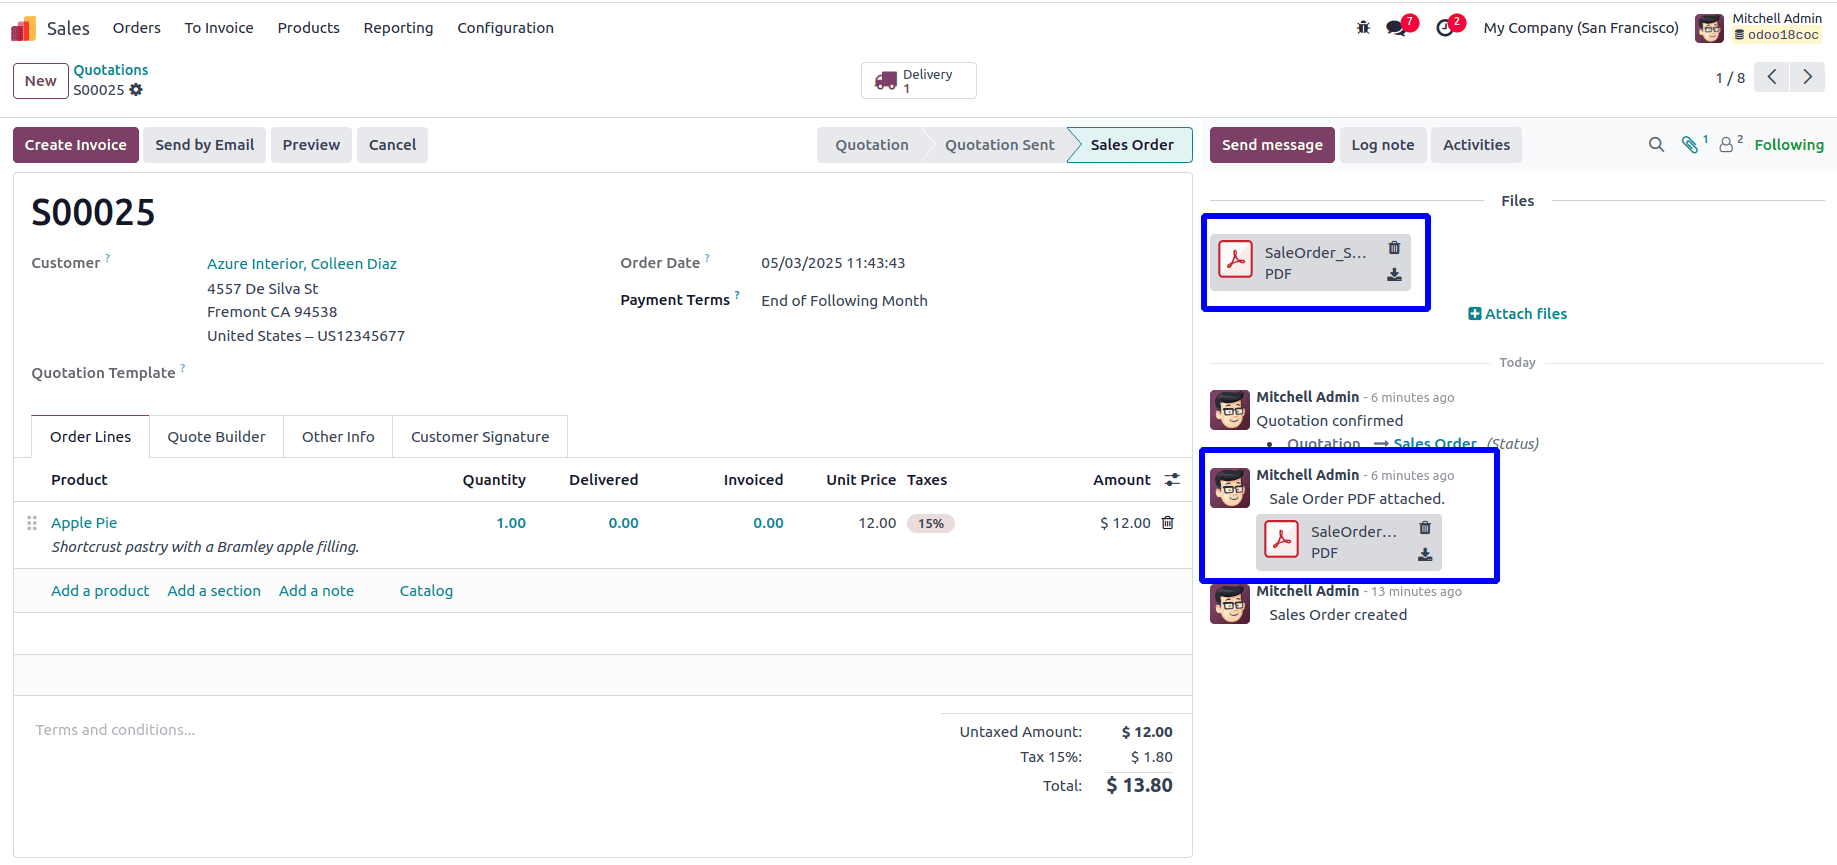
Task: Download the SaleOrder PDF in Files
Action: pos(1394,275)
